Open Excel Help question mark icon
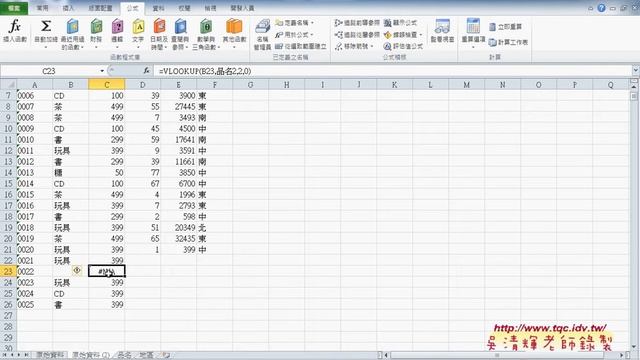 pyautogui.click(x=601, y=8)
